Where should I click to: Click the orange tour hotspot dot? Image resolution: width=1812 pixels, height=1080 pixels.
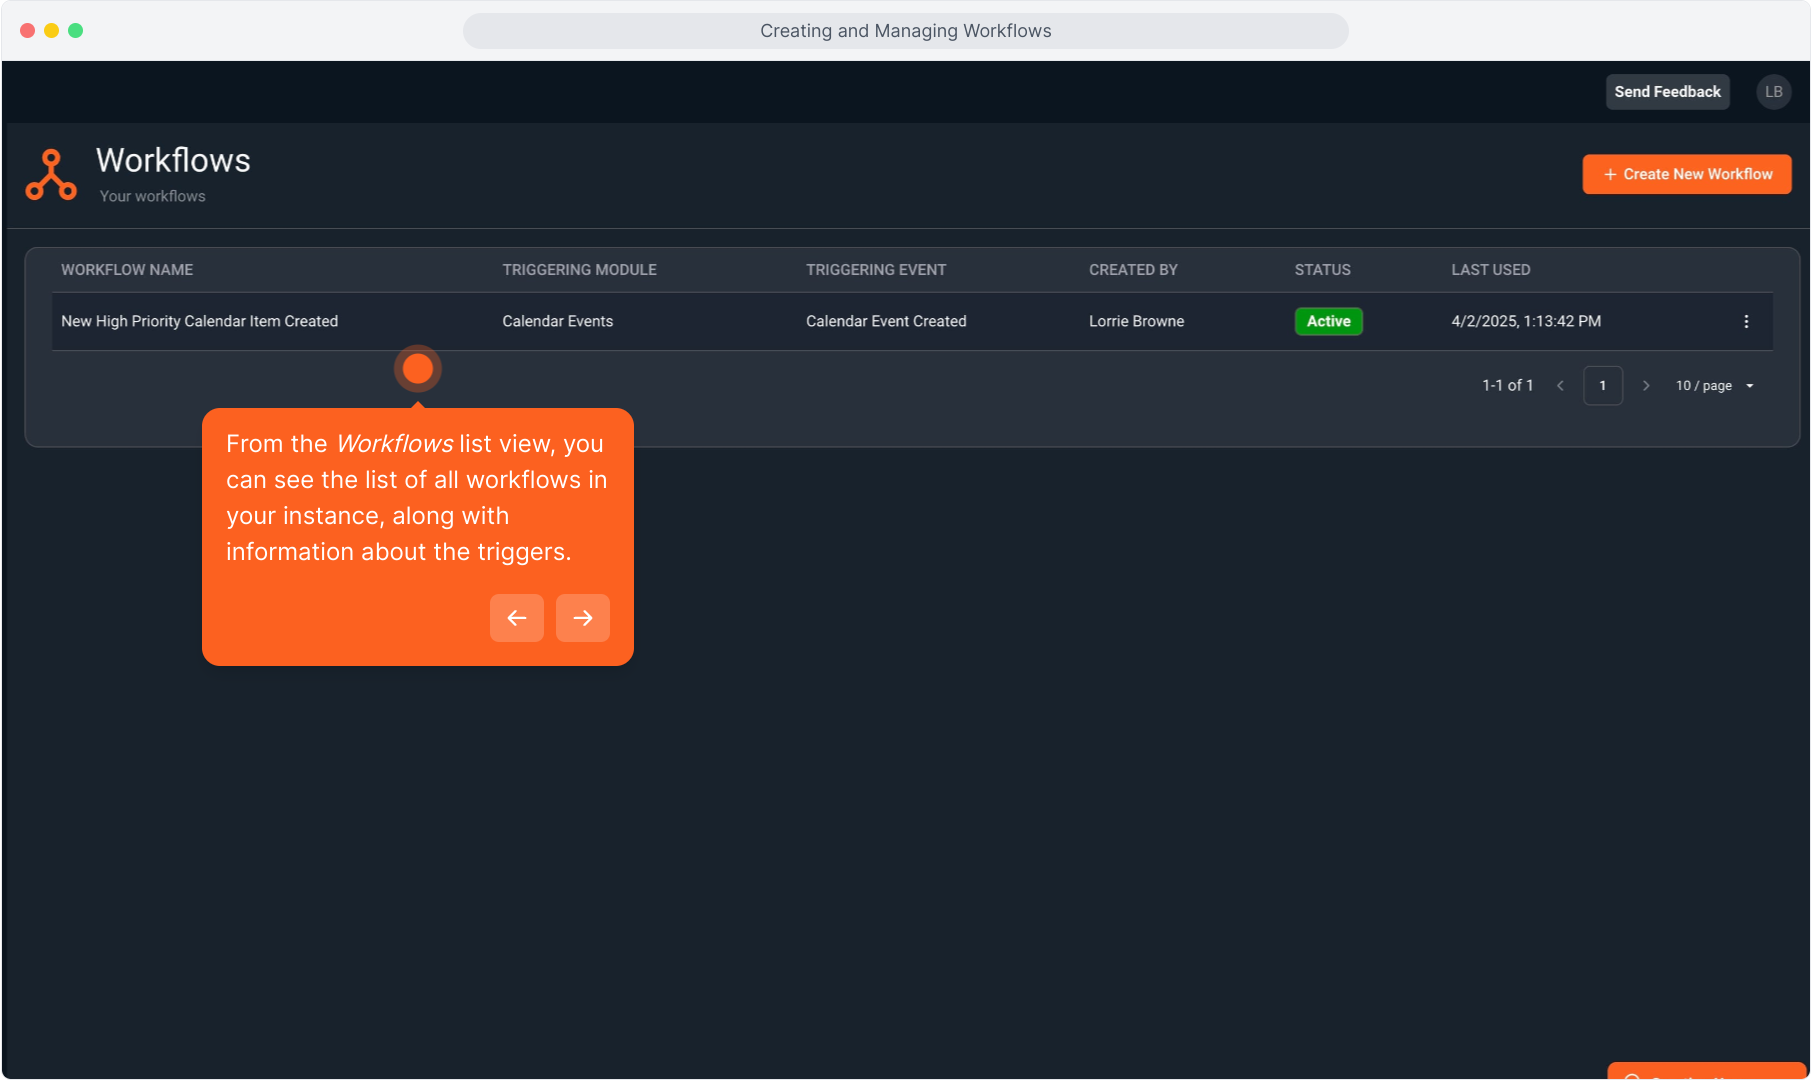(x=418, y=369)
